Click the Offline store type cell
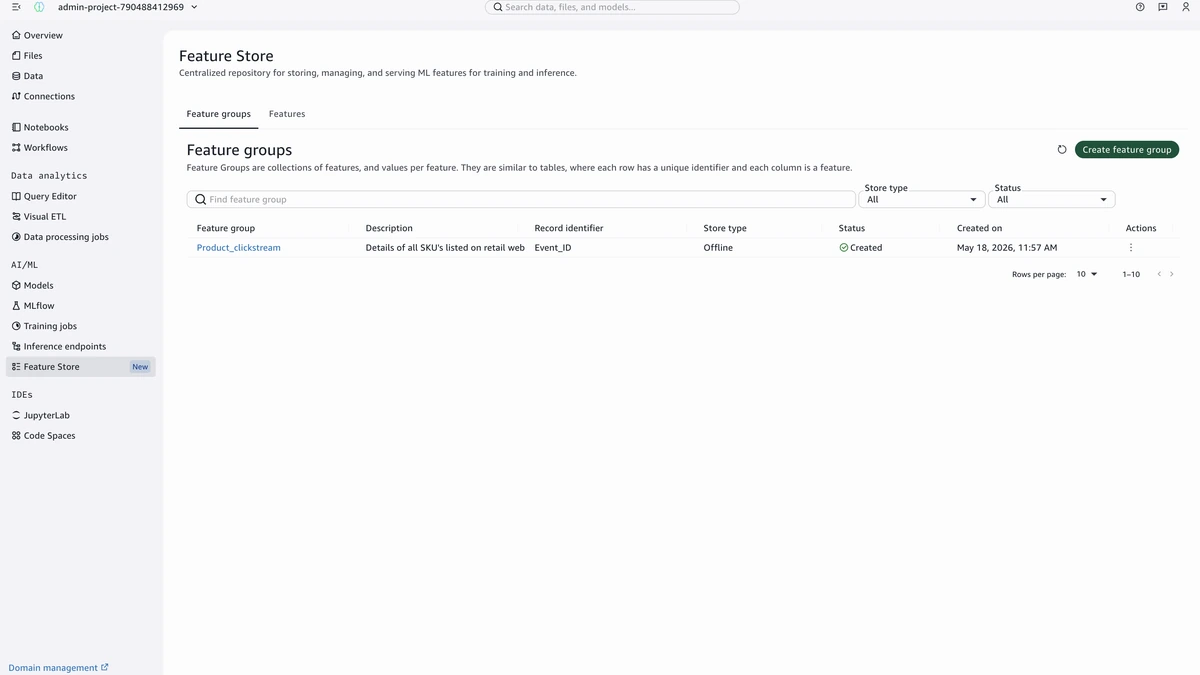 click(718, 248)
